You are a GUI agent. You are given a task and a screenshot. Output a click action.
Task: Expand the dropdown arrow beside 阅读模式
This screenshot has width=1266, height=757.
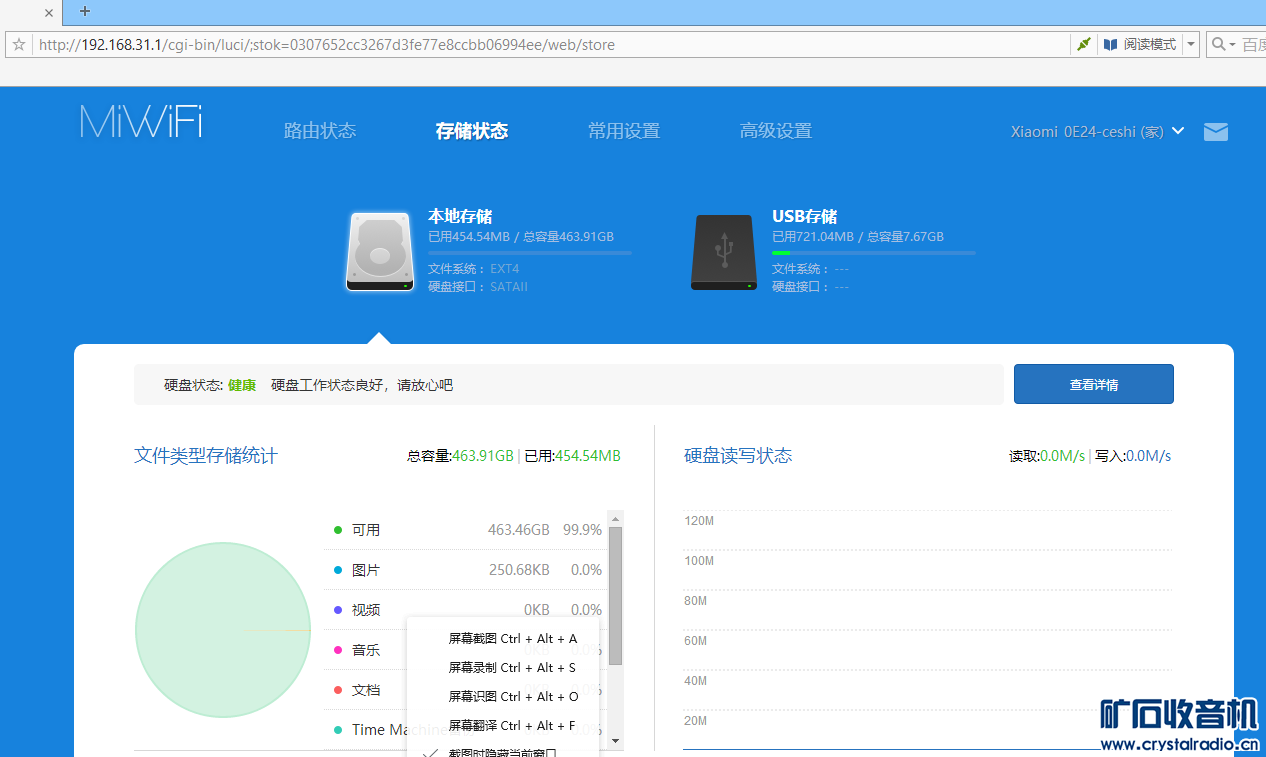pyautogui.click(x=1191, y=45)
